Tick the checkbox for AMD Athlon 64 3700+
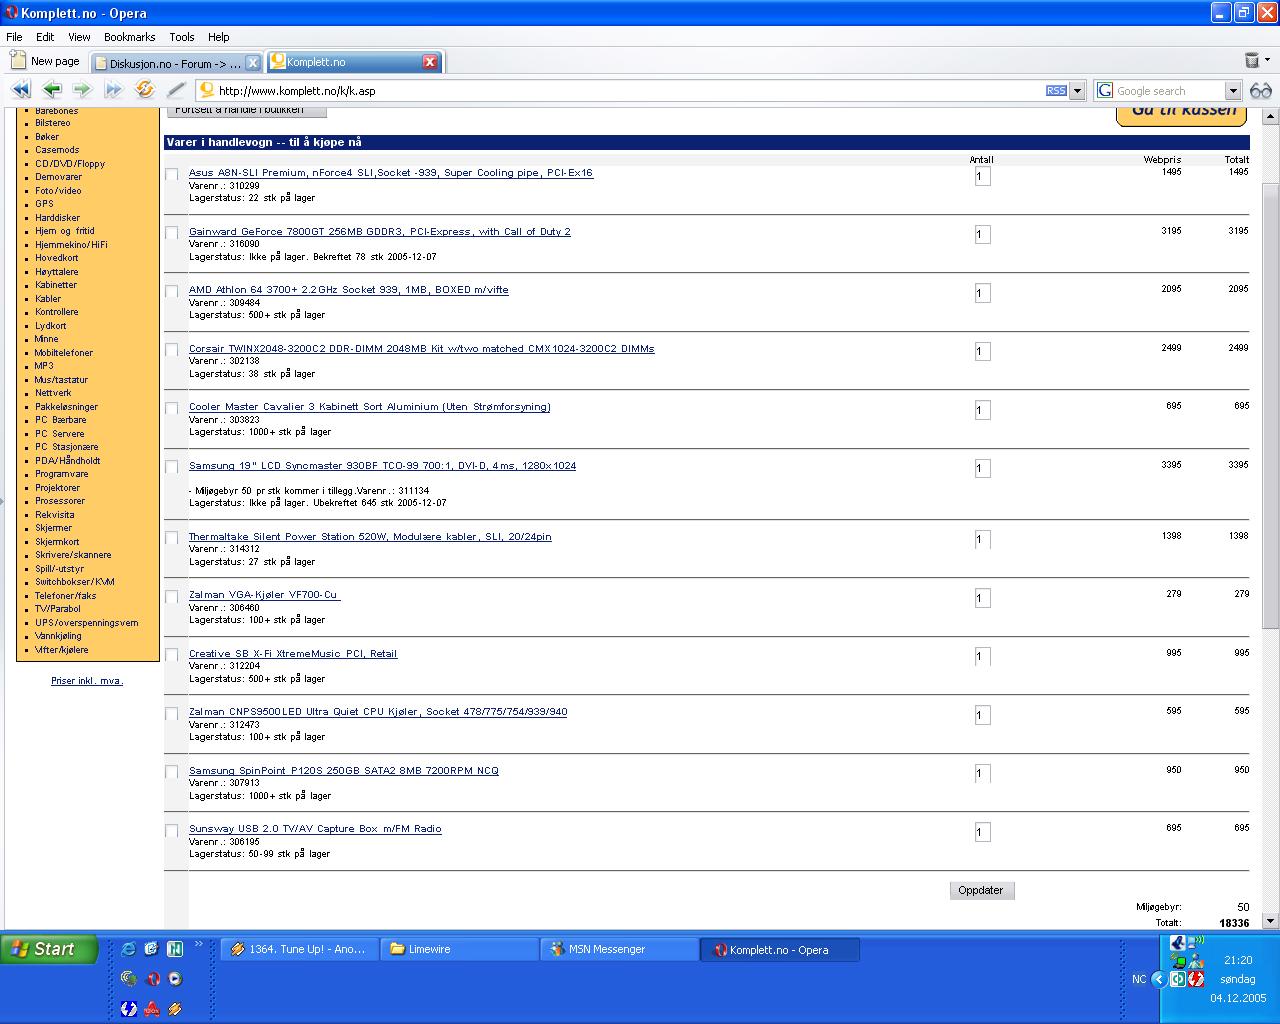The height and width of the screenshot is (1024, 1280). tap(172, 292)
